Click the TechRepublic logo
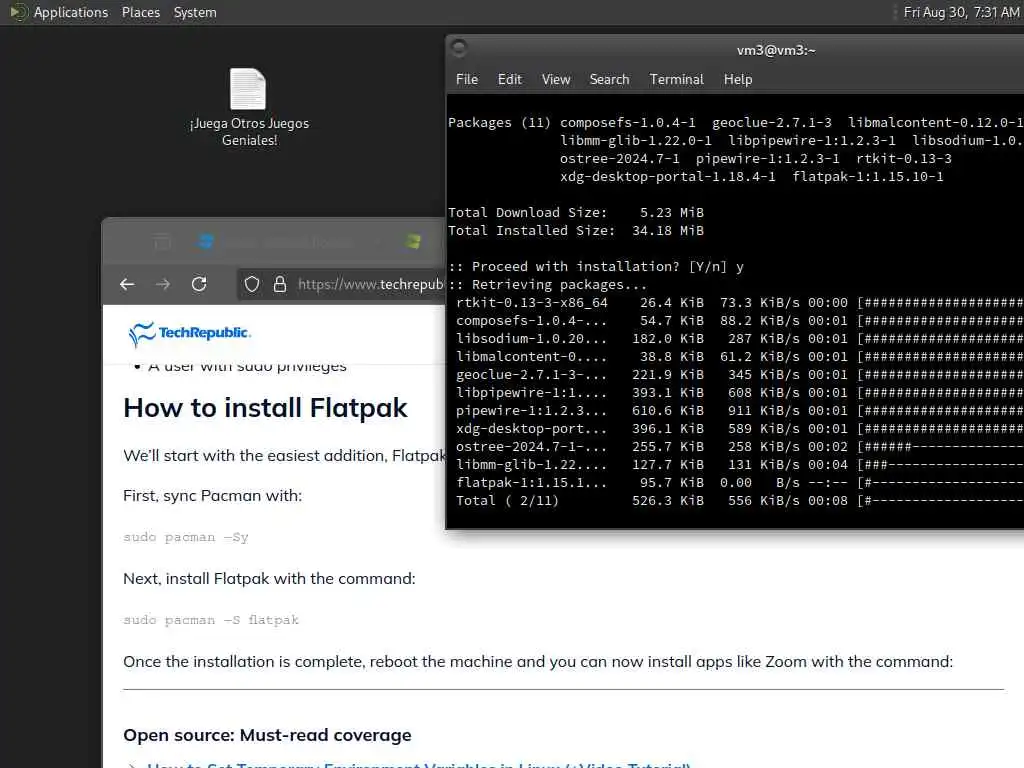 189,334
